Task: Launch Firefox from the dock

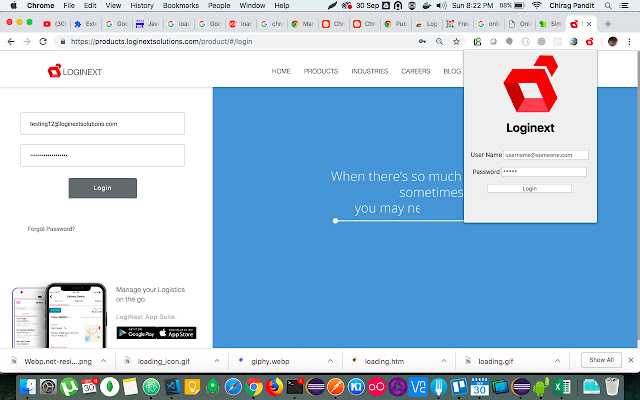Action: (x=274, y=386)
